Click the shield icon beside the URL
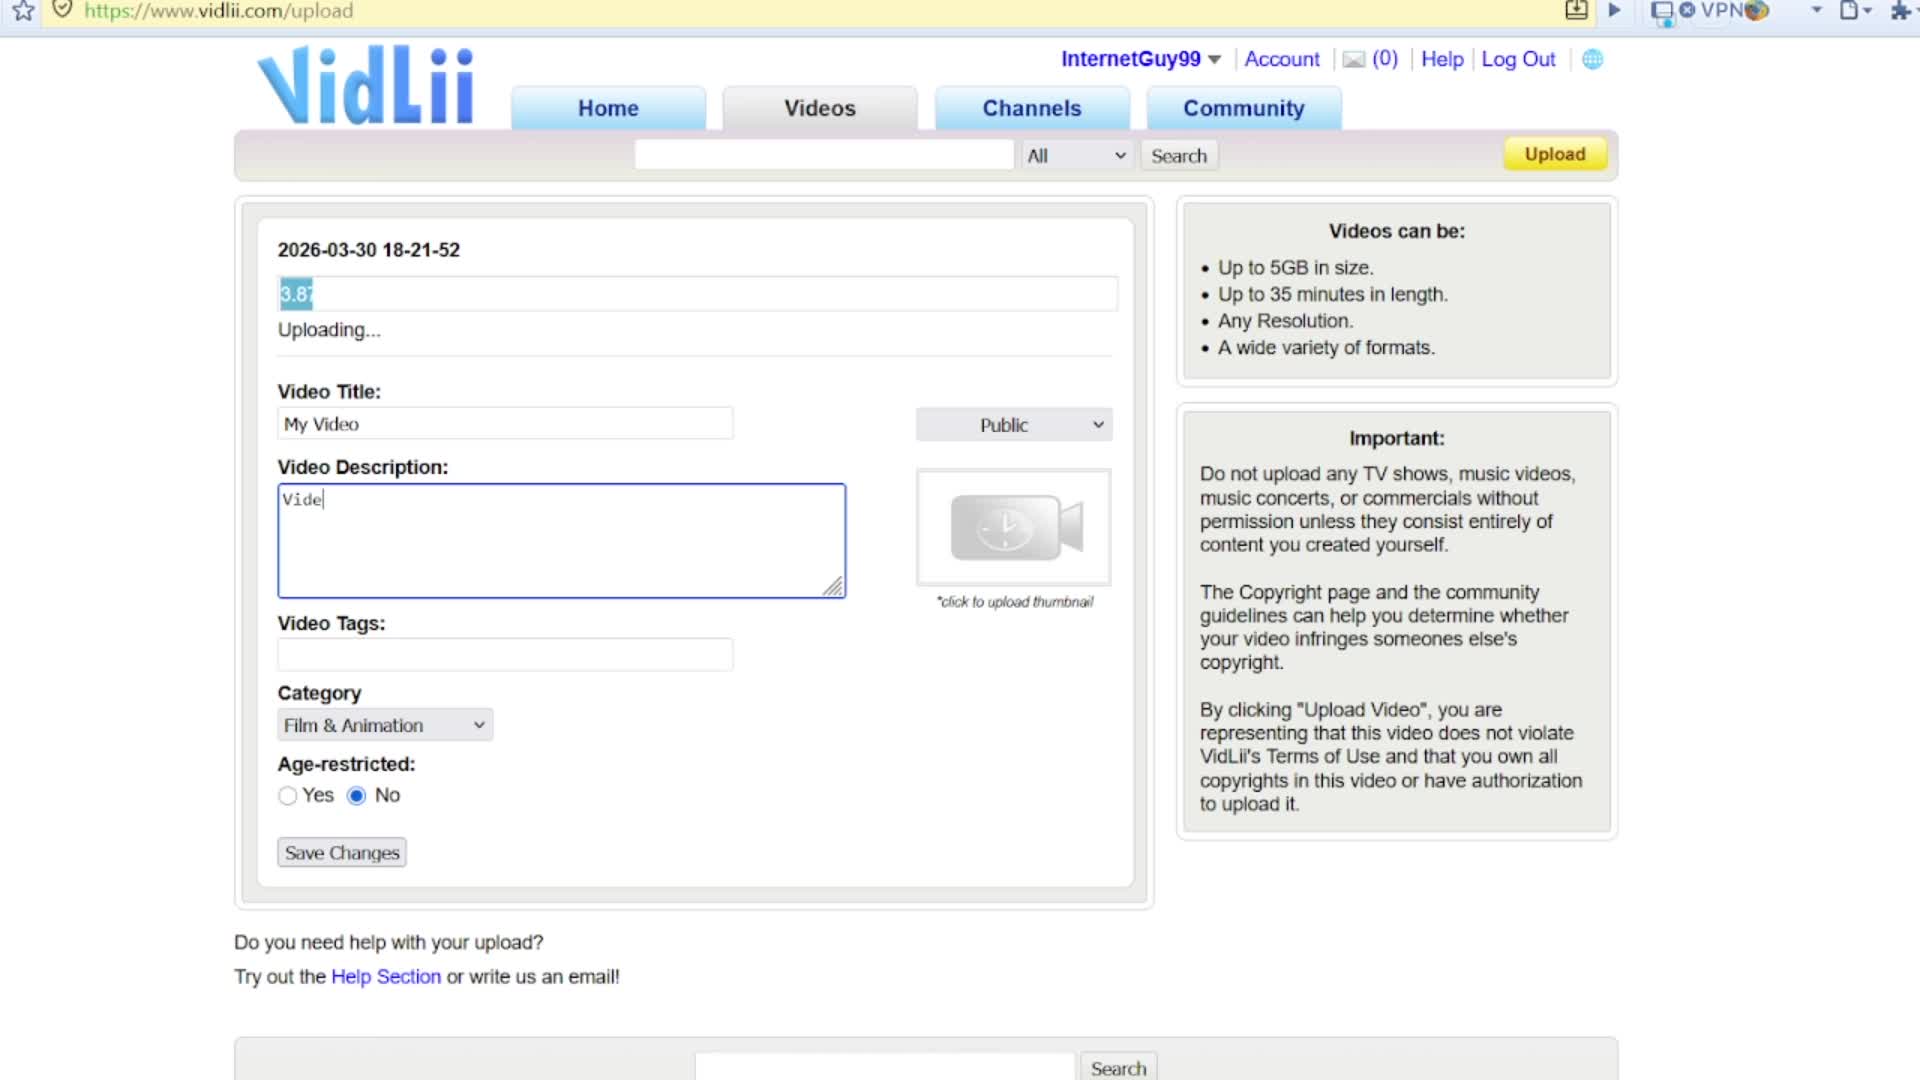1920x1080 pixels. [x=62, y=10]
